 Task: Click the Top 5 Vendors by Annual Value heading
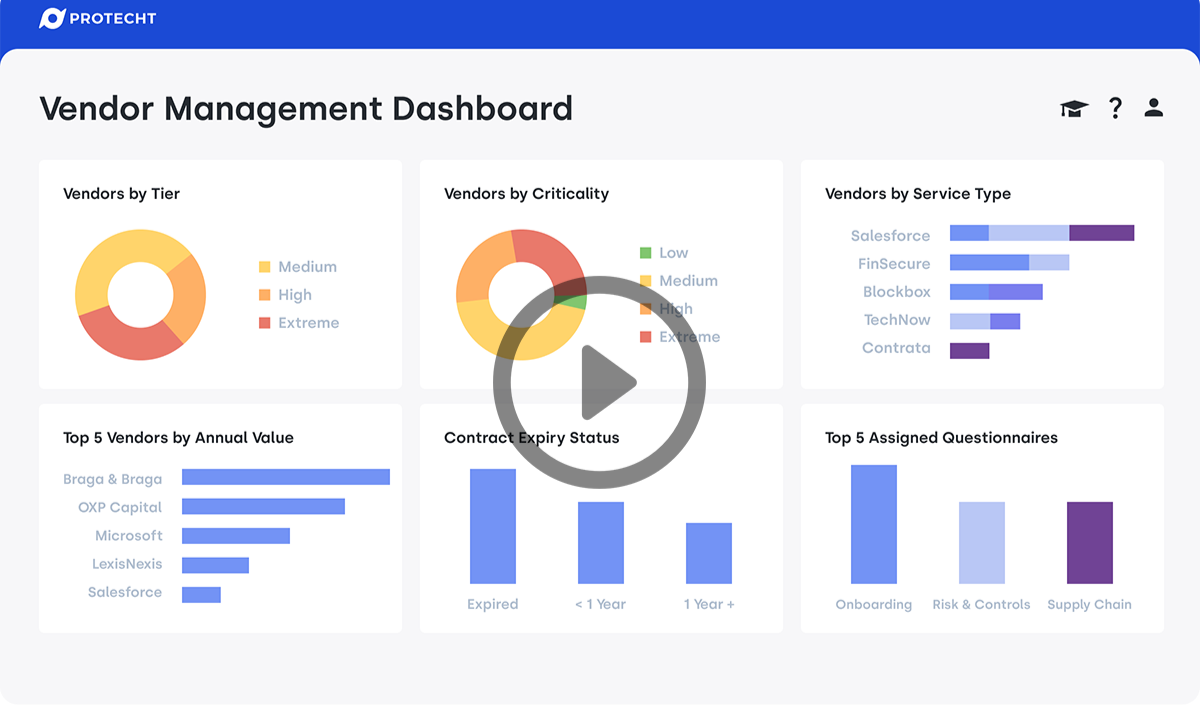click(178, 438)
